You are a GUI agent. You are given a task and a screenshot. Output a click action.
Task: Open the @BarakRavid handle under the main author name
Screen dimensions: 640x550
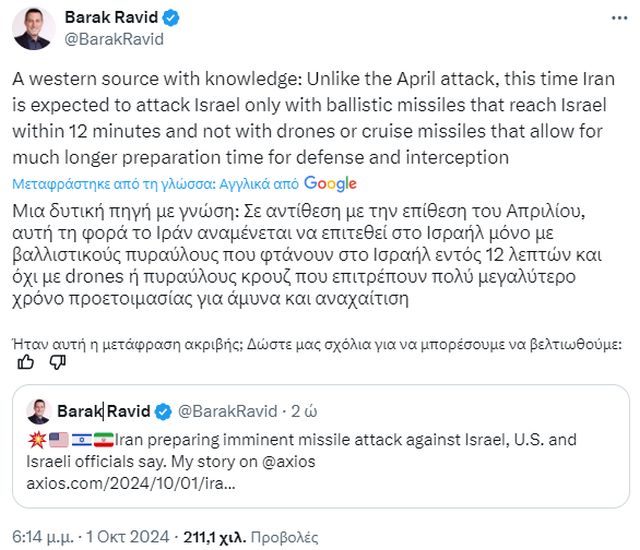(x=114, y=40)
